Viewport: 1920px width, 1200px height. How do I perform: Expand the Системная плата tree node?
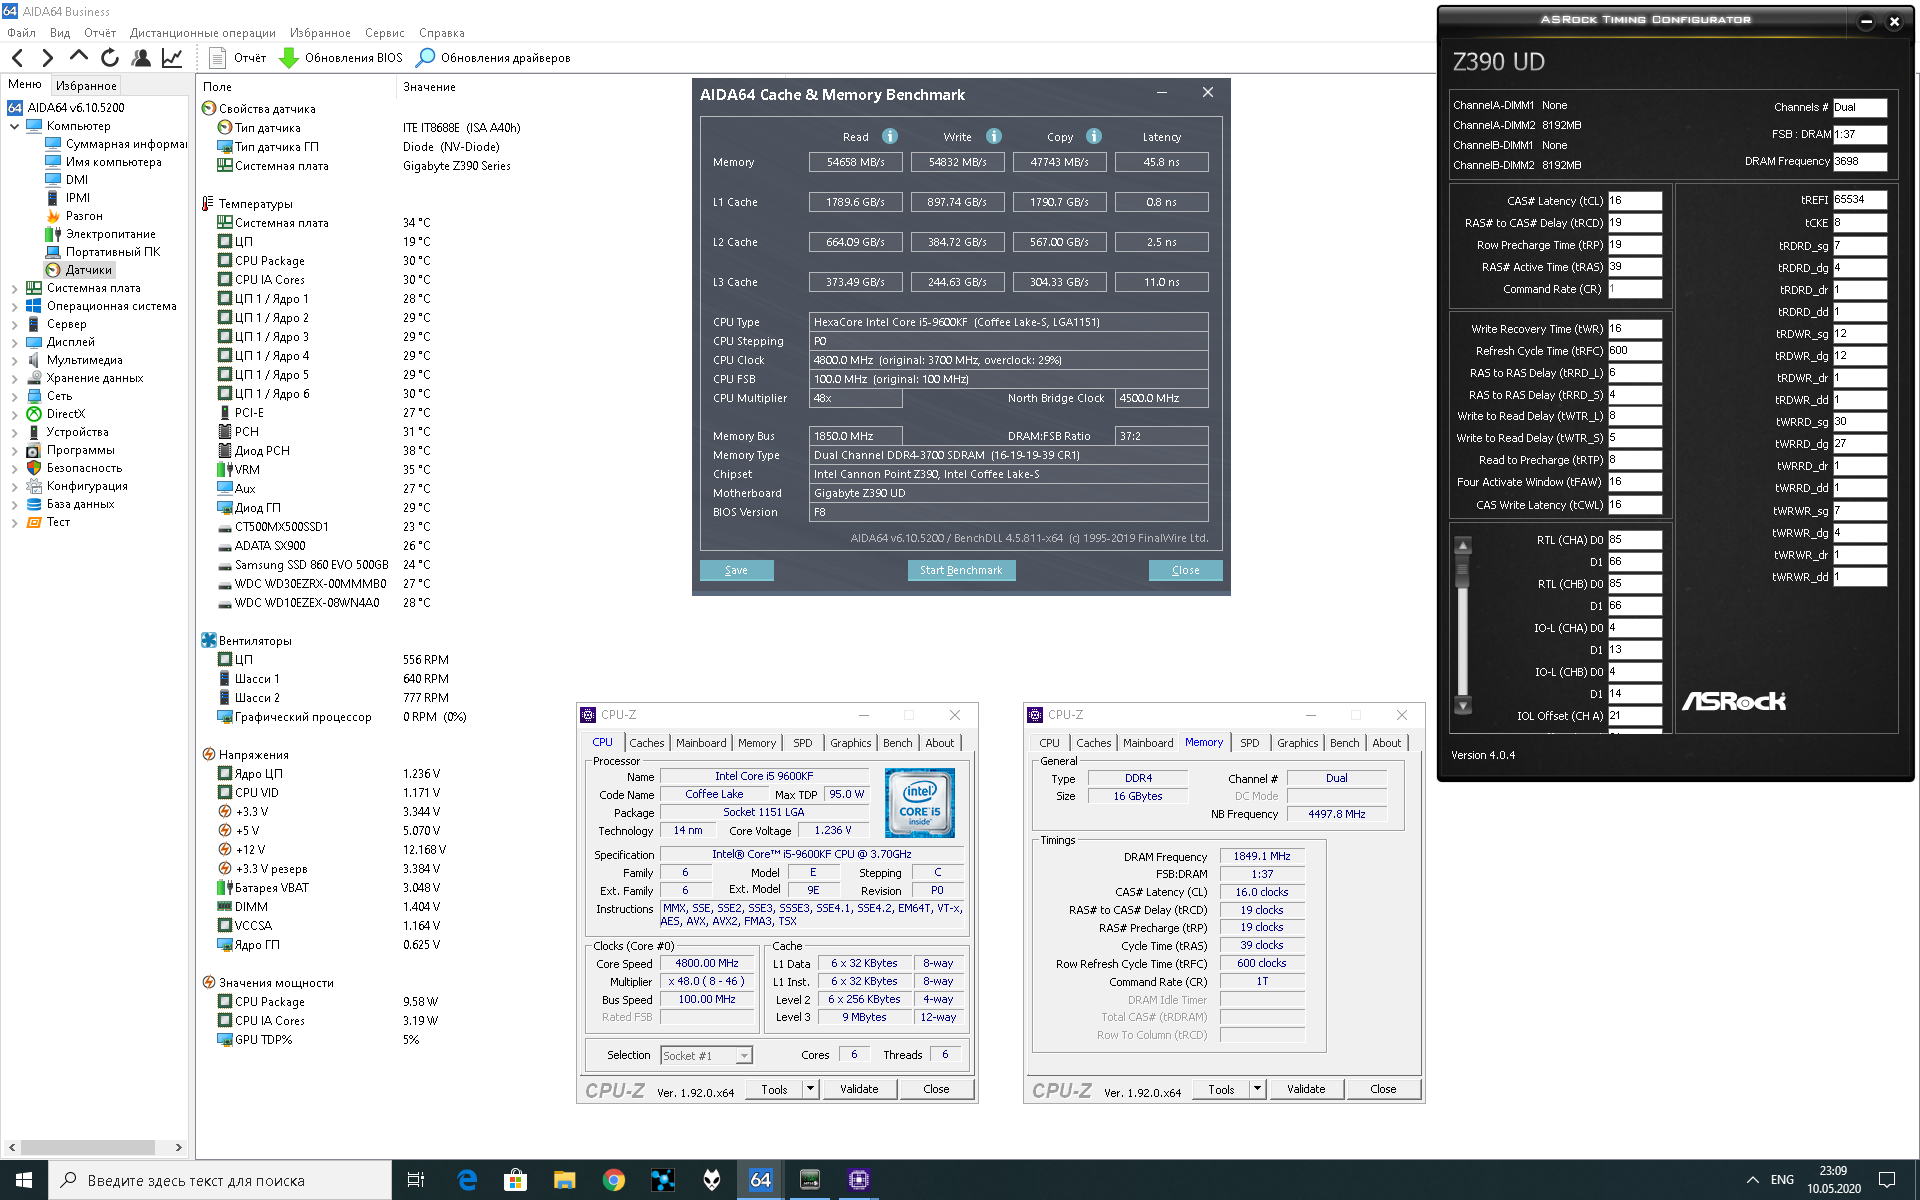pos(14,288)
